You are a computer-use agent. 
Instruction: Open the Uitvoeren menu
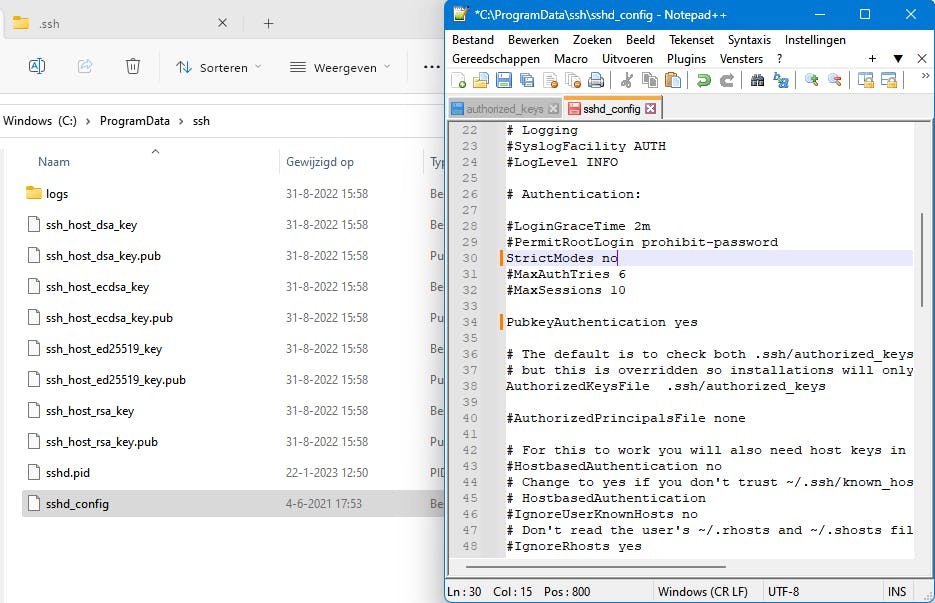pos(627,59)
